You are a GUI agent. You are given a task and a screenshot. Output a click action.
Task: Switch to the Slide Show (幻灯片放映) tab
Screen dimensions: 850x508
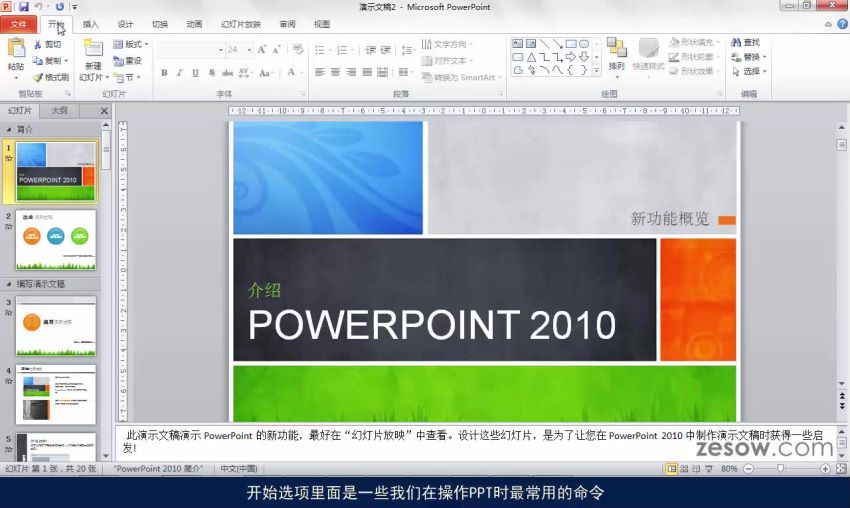[x=241, y=24]
